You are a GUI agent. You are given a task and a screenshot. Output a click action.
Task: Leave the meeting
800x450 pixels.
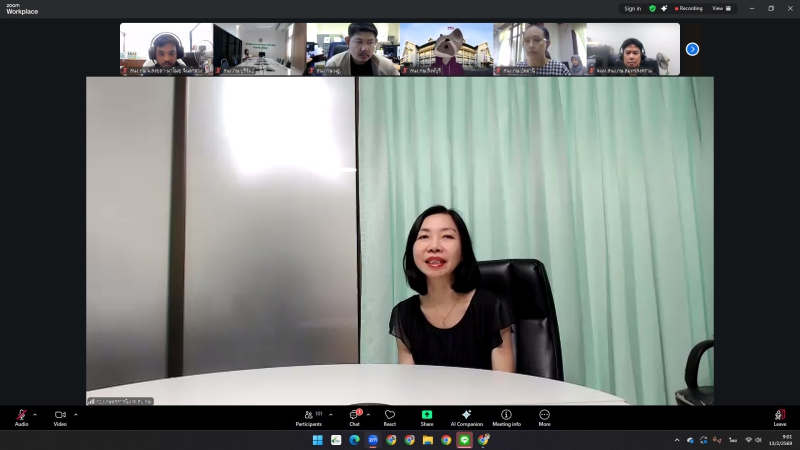[779, 416]
